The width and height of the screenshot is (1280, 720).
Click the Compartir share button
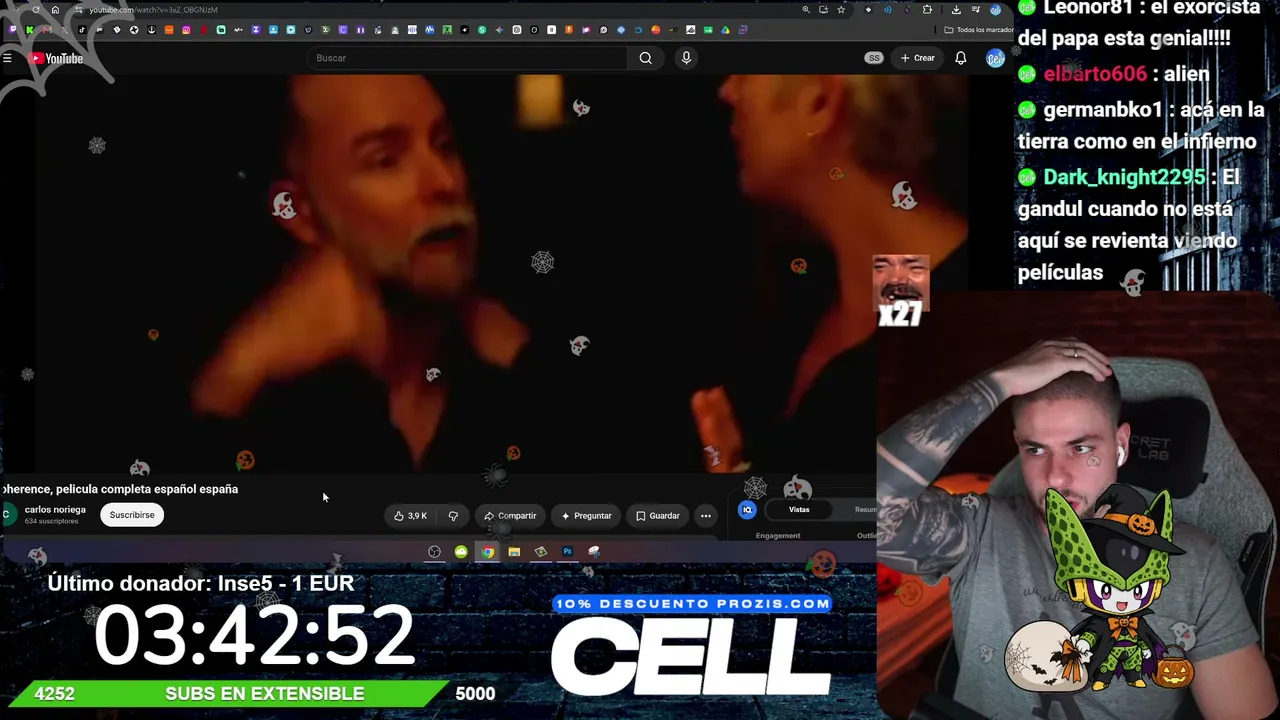(x=510, y=516)
